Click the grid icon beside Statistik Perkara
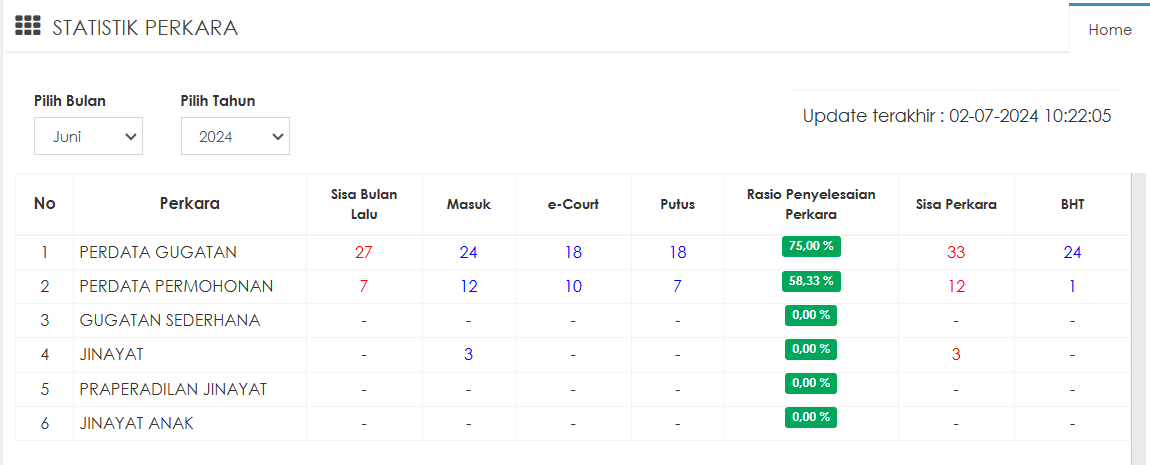The height and width of the screenshot is (465, 1150). pos(27,26)
